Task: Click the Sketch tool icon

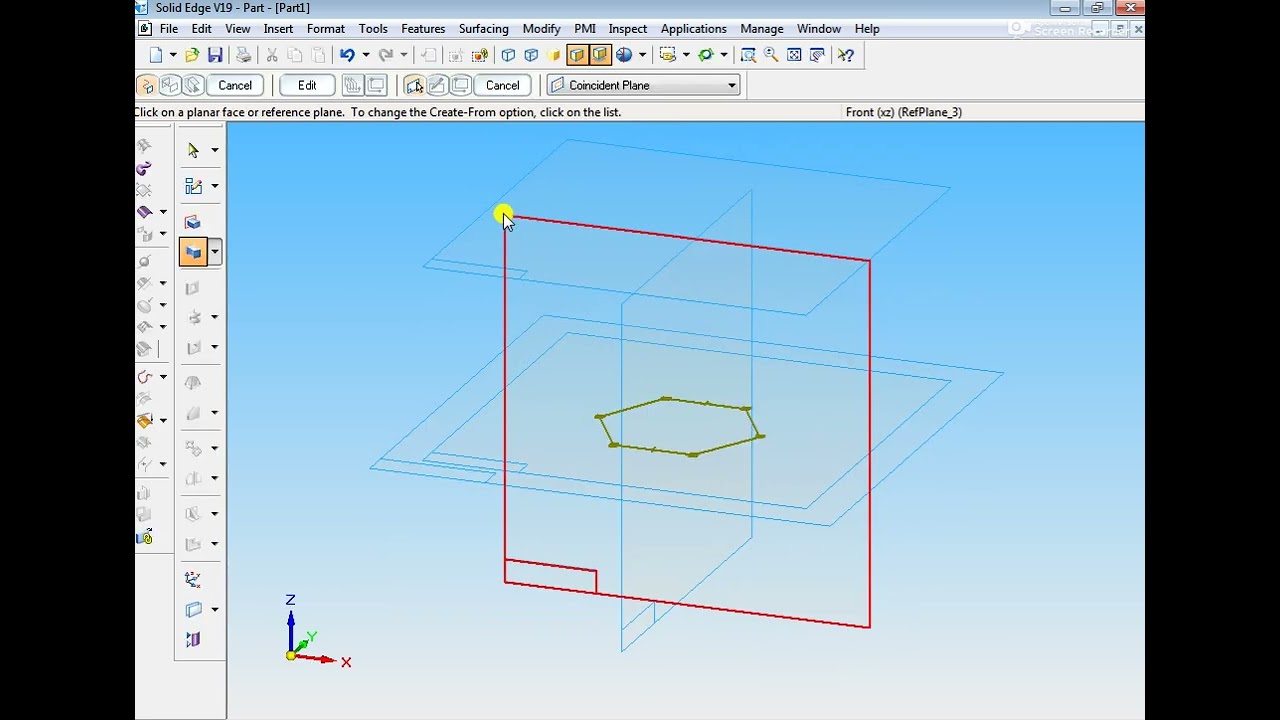Action: (193, 186)
